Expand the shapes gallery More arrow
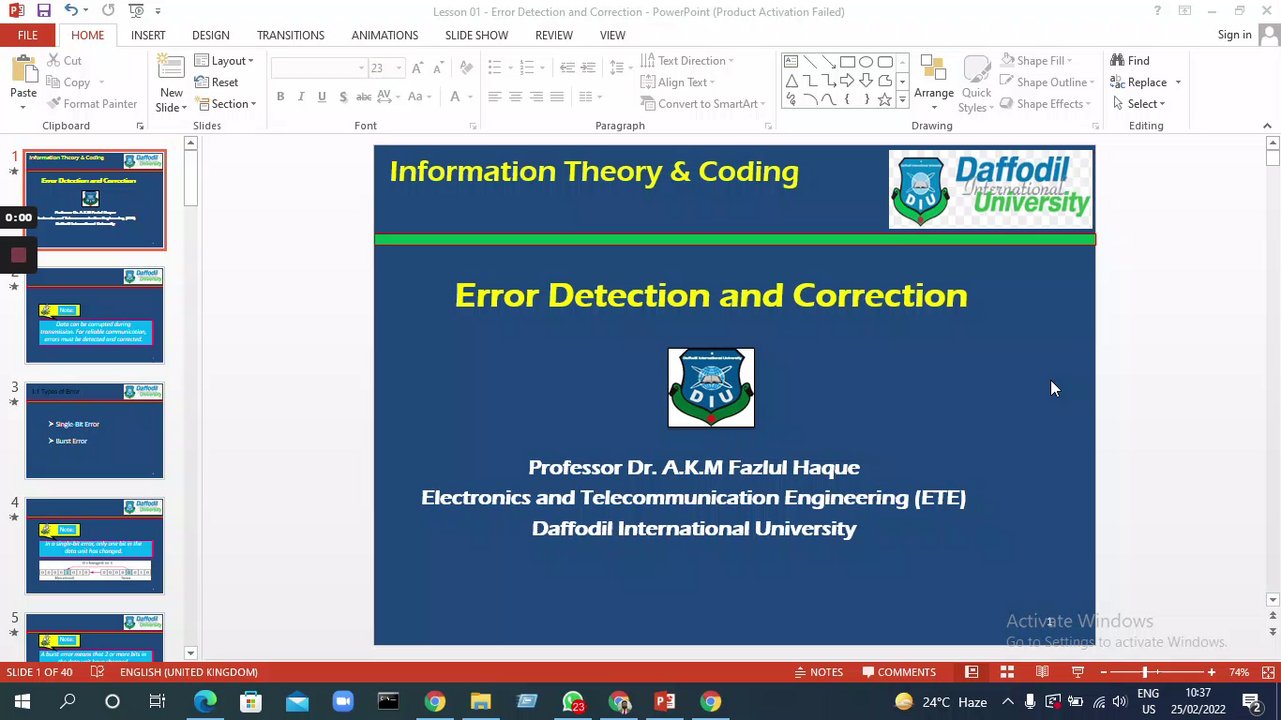Screen dimensions: 1281x720 coord(902,100)
